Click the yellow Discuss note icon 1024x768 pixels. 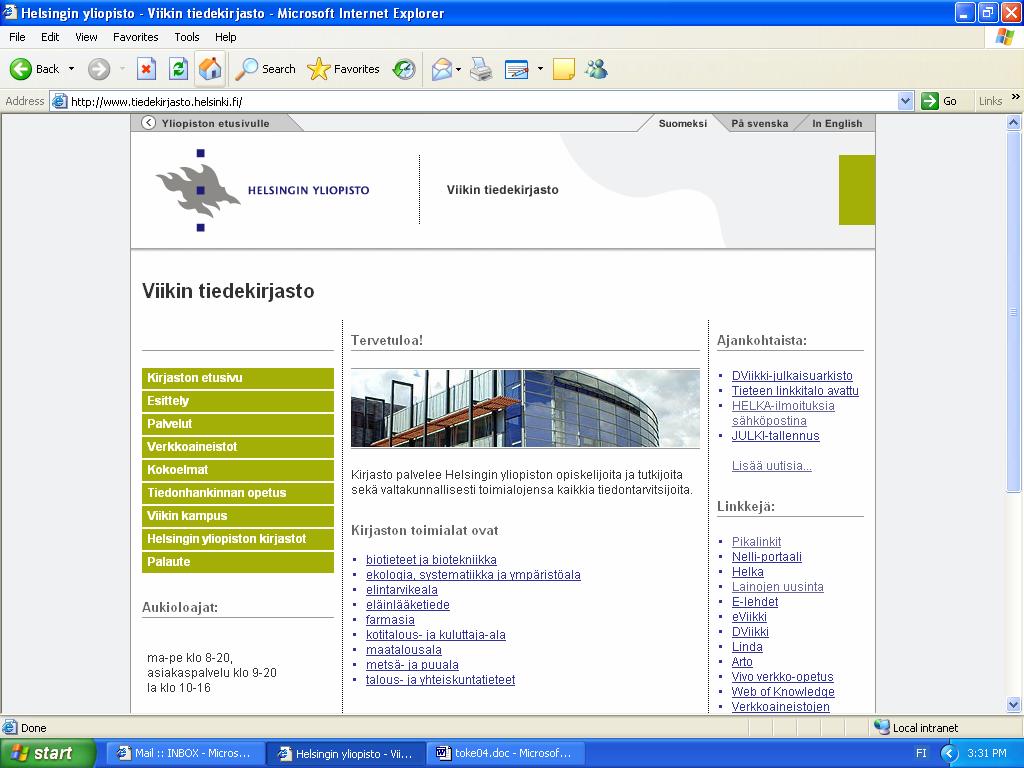[564, 69]
